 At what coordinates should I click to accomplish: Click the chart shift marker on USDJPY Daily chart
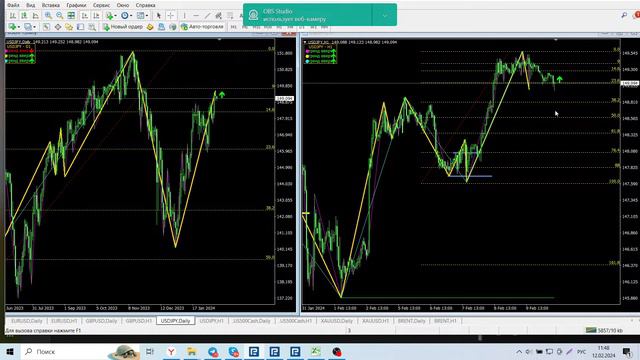(x=219, y=40)
